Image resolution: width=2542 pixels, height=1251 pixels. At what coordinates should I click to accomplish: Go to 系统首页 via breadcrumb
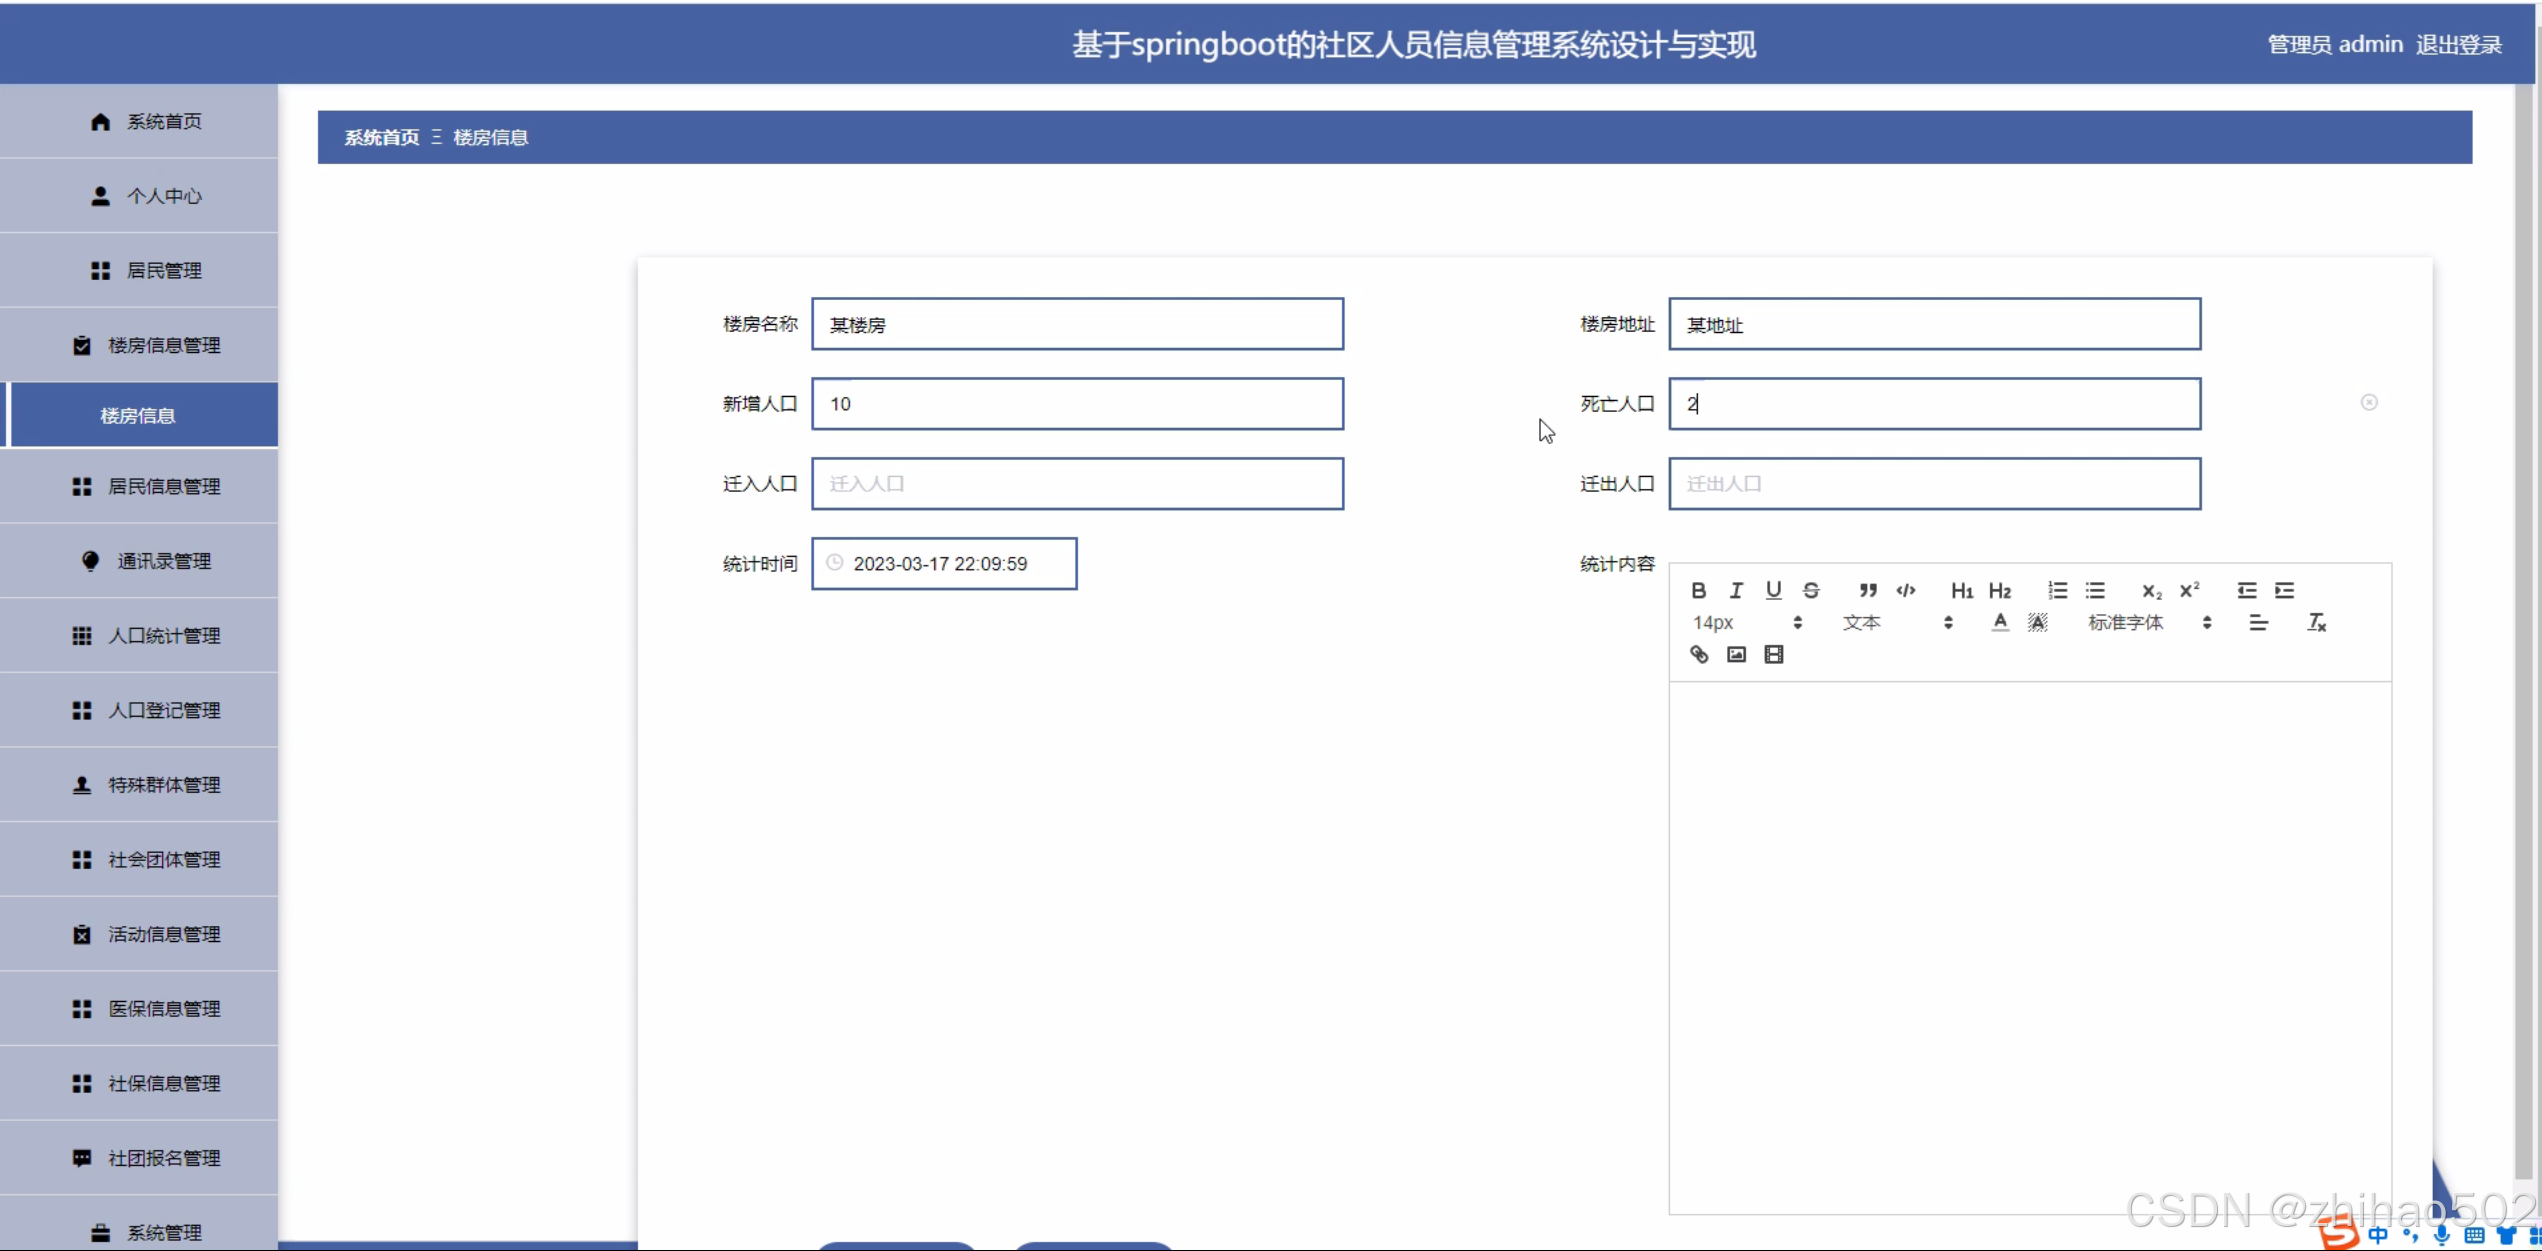381,137
